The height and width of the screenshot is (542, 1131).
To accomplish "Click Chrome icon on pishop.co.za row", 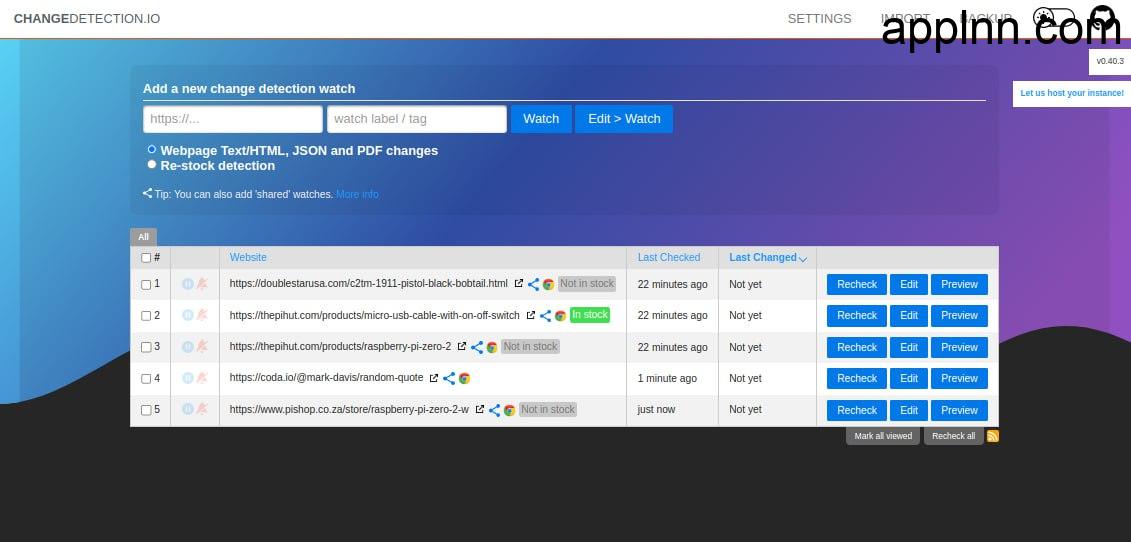I will point(509,410).
